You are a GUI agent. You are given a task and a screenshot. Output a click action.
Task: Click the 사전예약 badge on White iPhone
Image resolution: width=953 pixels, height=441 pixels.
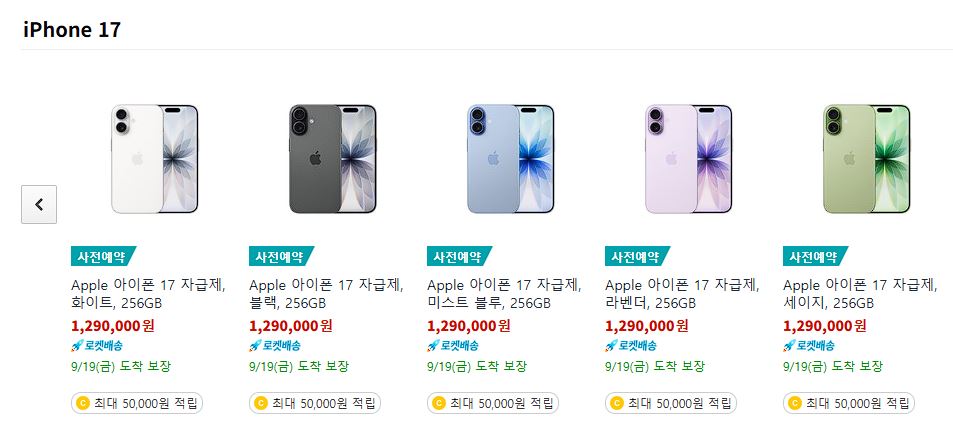(103, 256)
